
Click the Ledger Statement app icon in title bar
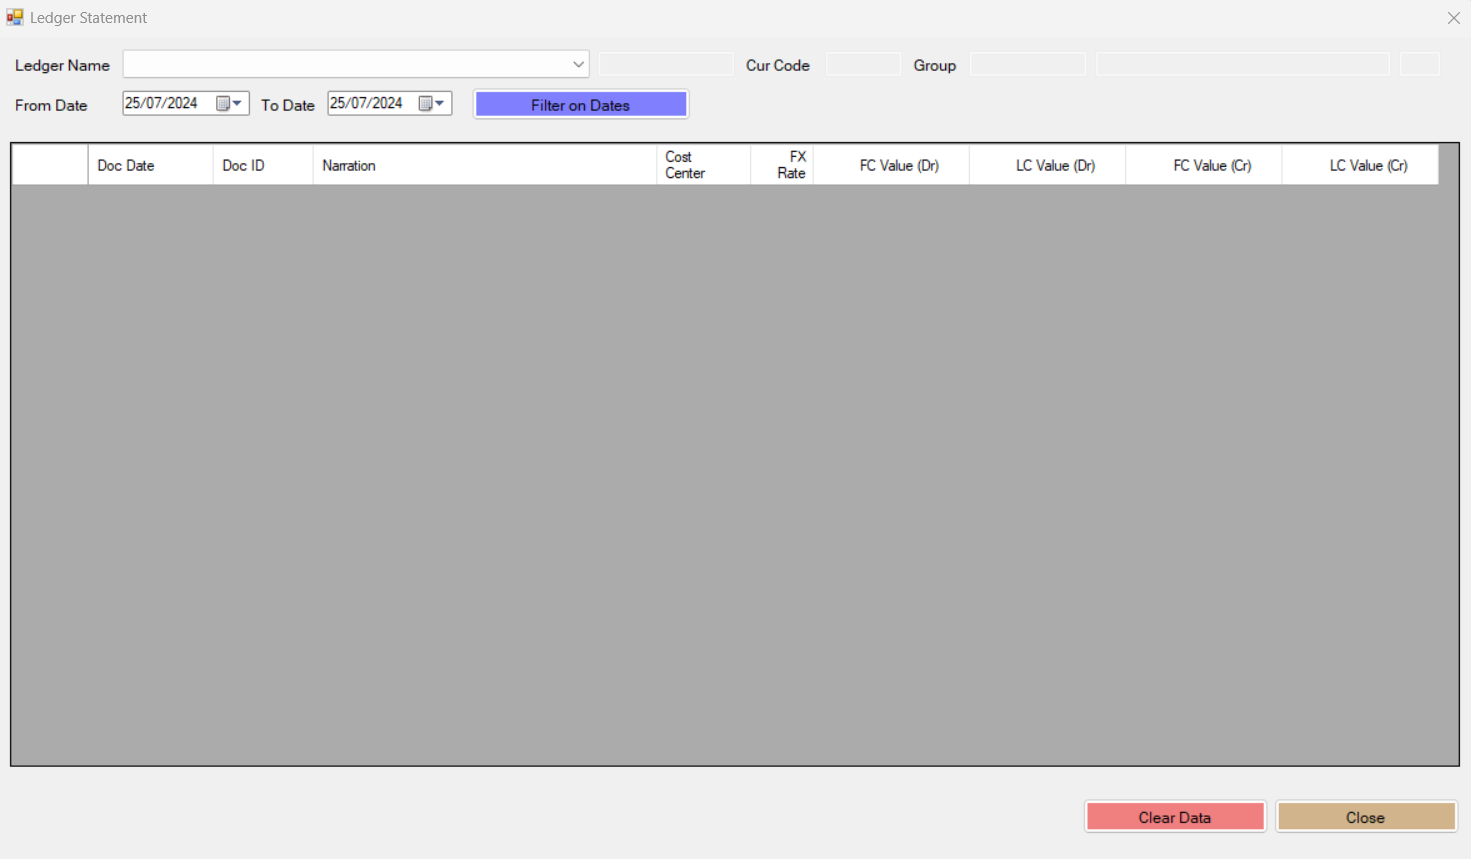[15, 18]
